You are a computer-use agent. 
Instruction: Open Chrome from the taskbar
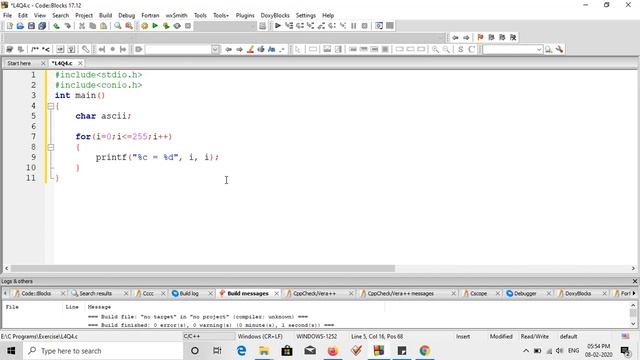[x=424, y=351]
